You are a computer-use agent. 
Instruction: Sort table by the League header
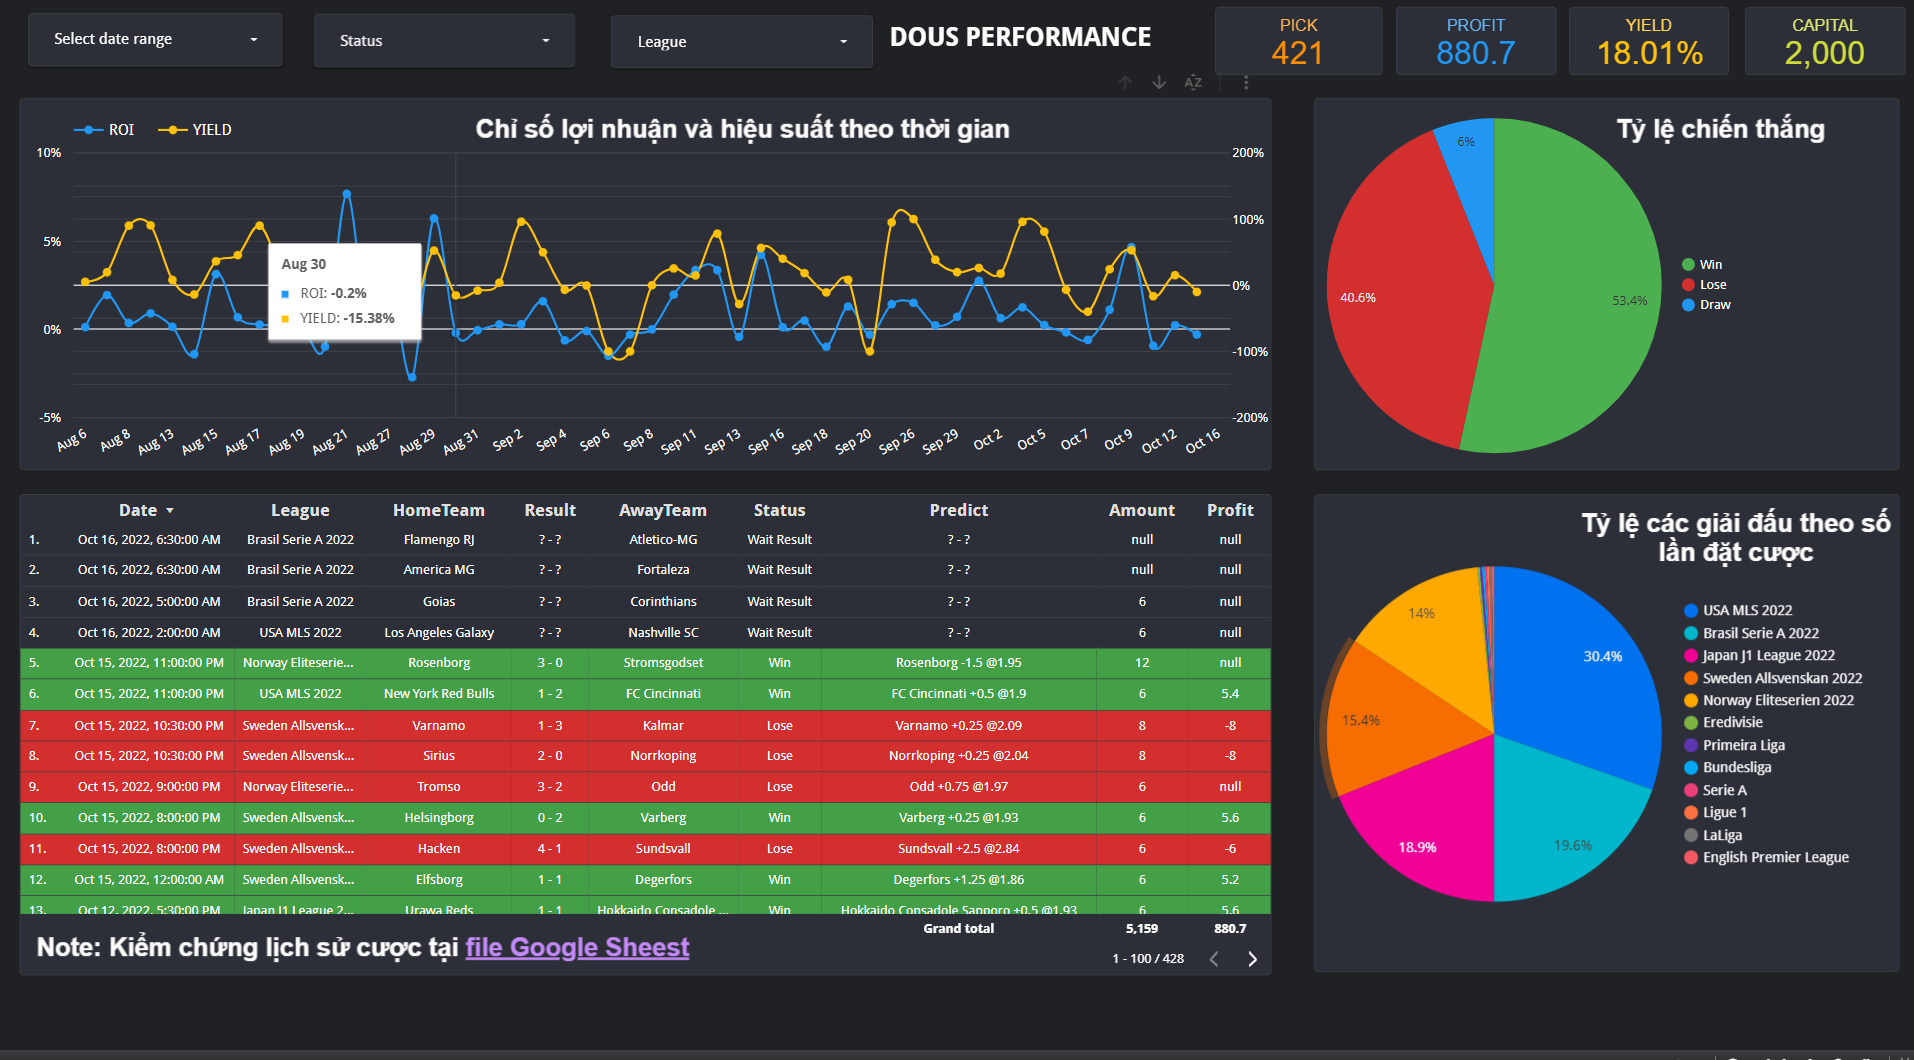tap(300, 510)
